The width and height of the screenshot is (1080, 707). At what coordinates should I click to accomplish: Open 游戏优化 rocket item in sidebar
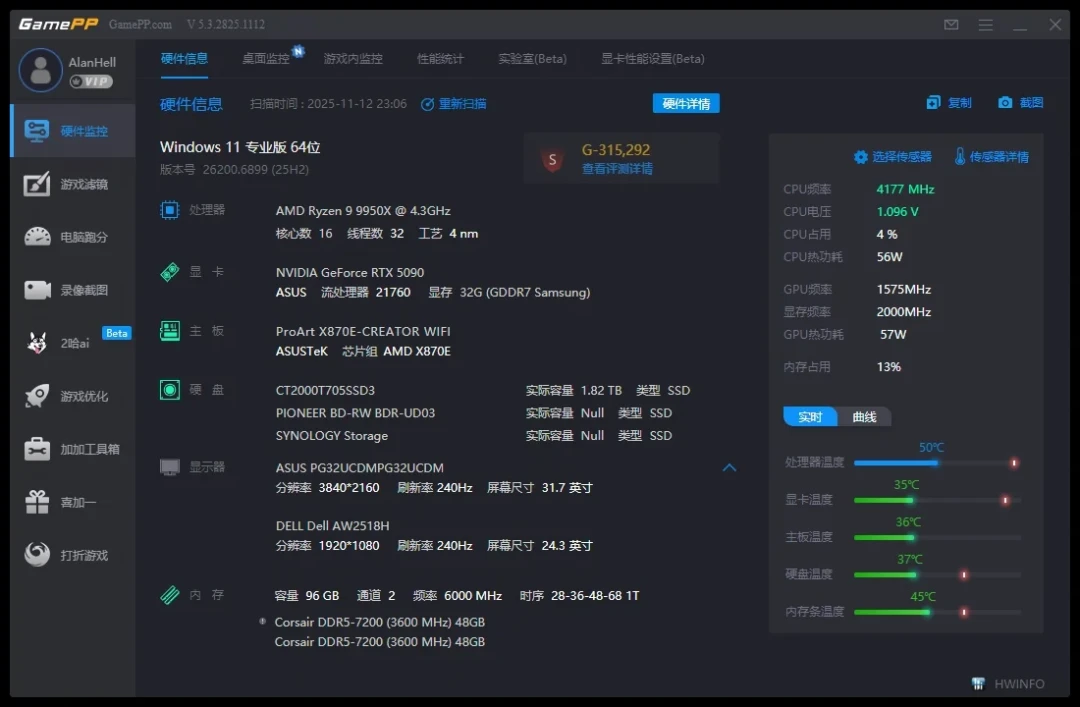pyautogui.click(x=73, y=396)
